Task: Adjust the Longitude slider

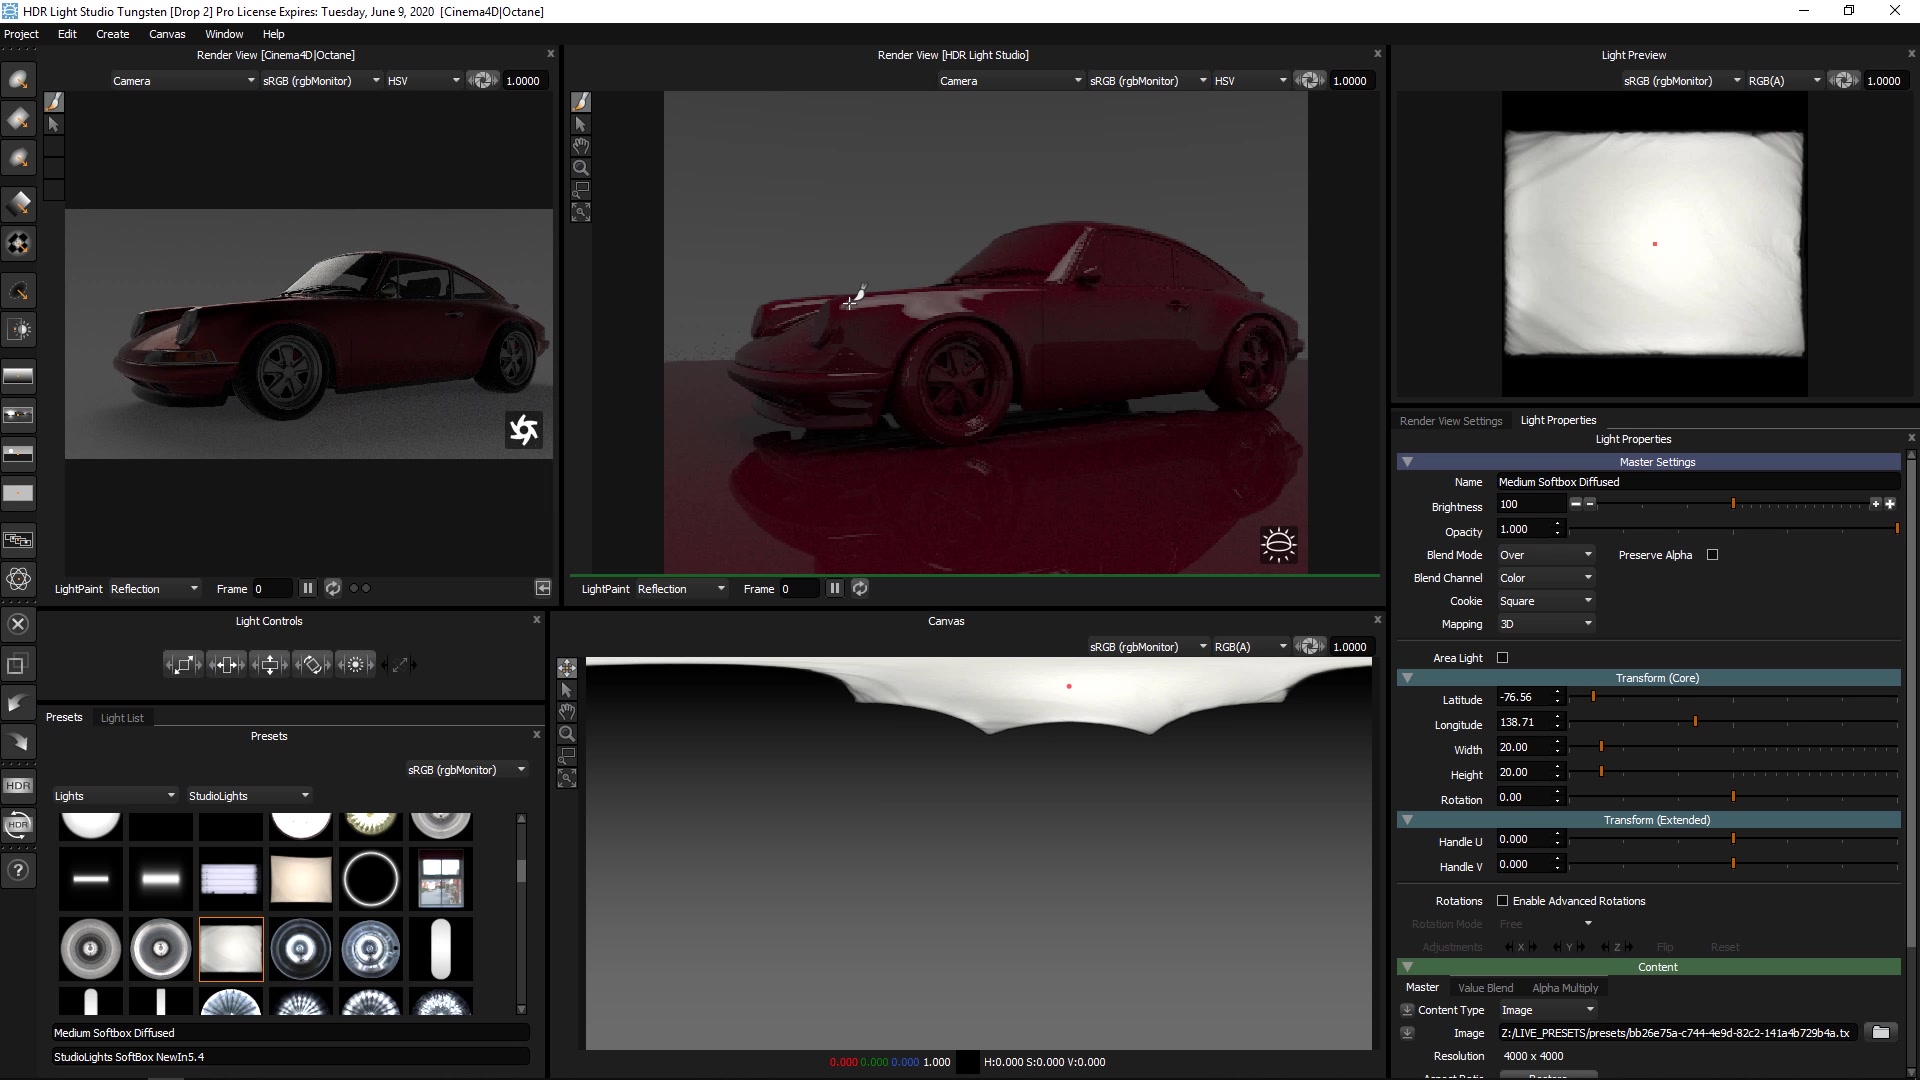Action: [1733, 722]
